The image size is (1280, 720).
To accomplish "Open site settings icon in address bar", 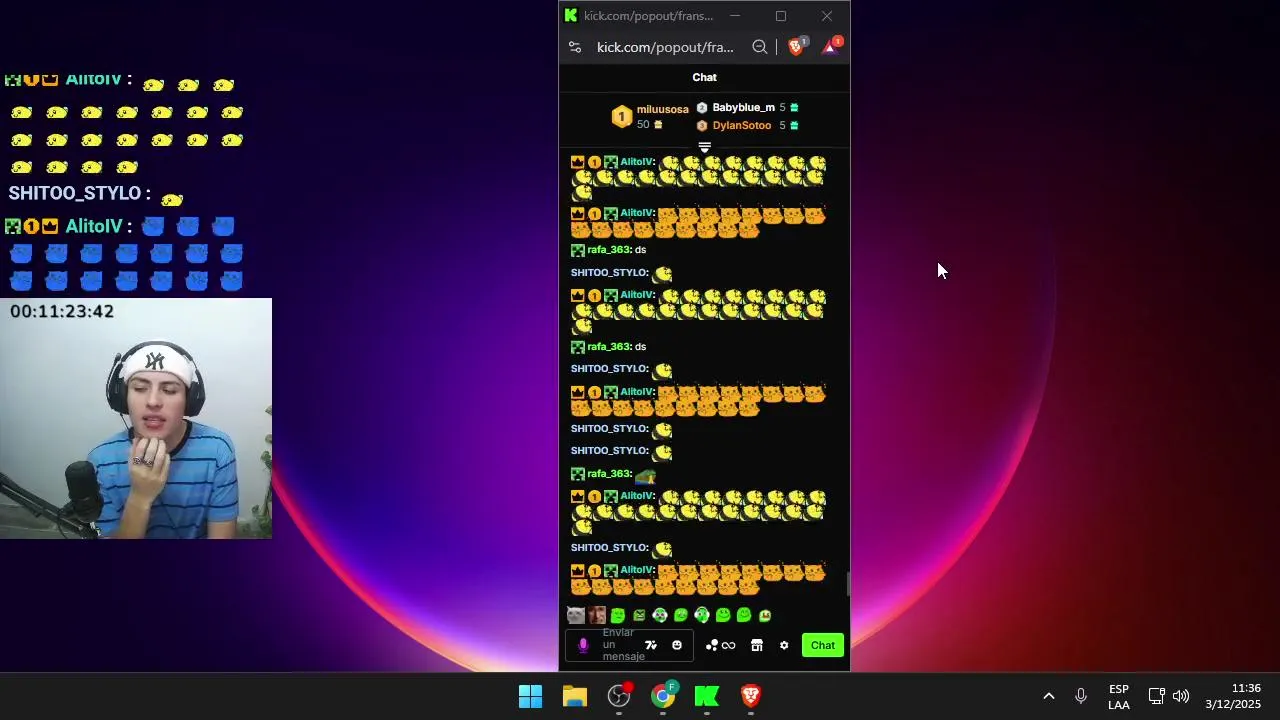I will tap(574, 47).
